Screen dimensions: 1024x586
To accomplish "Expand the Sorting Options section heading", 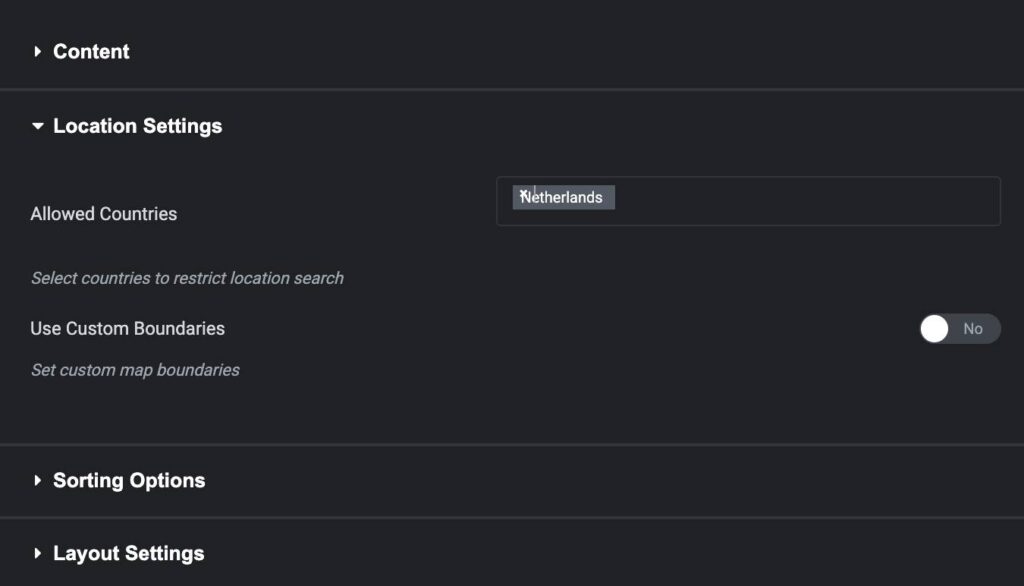I will coord(129,481).
